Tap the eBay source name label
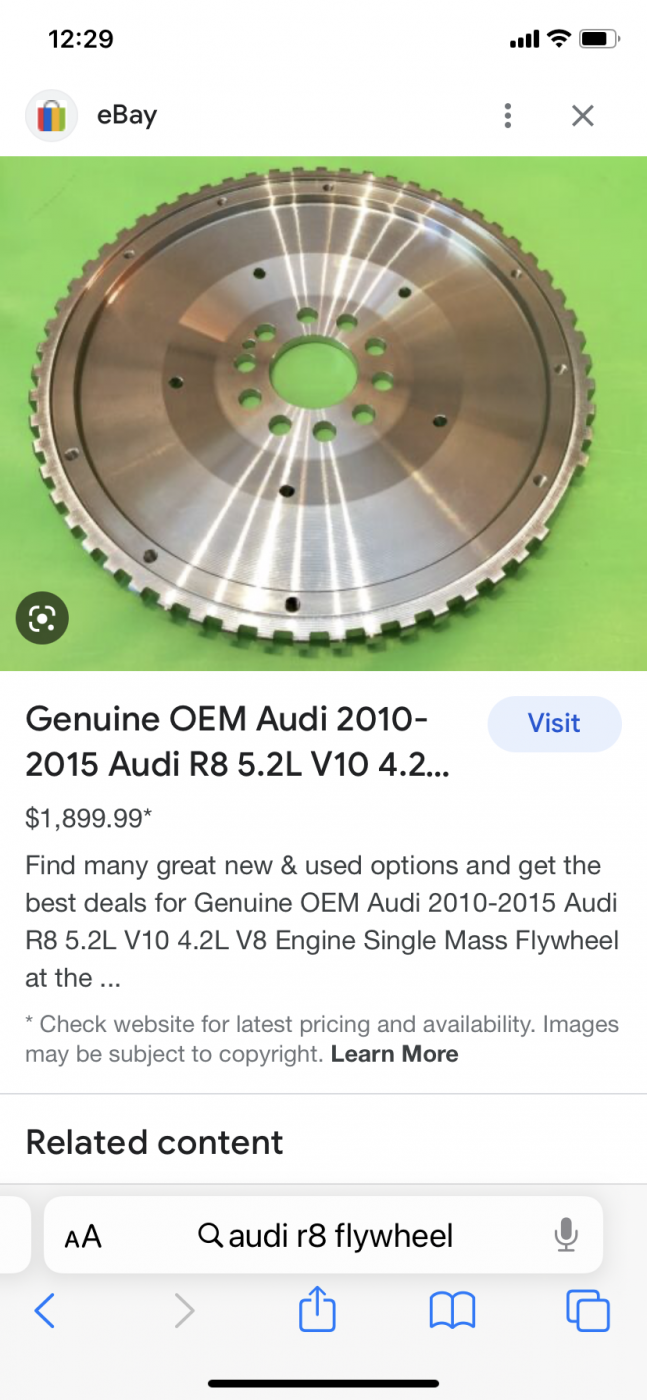 pos(127,116)
